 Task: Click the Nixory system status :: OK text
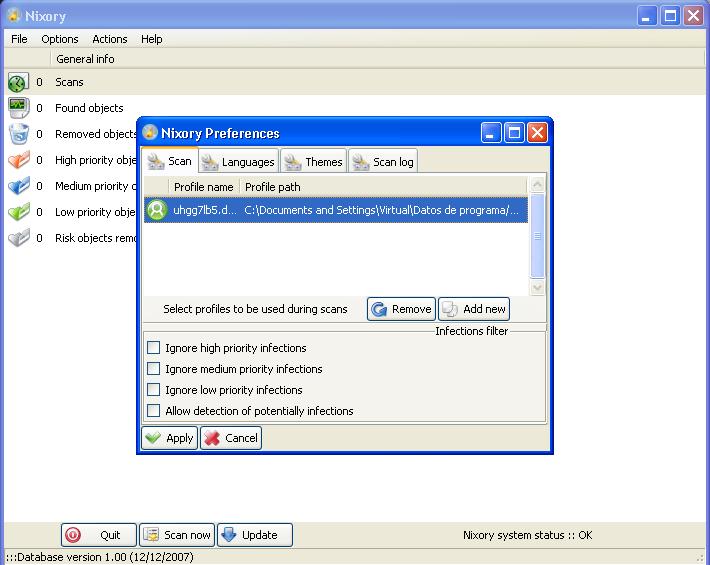pyautogui.click(x=528, y=535)
